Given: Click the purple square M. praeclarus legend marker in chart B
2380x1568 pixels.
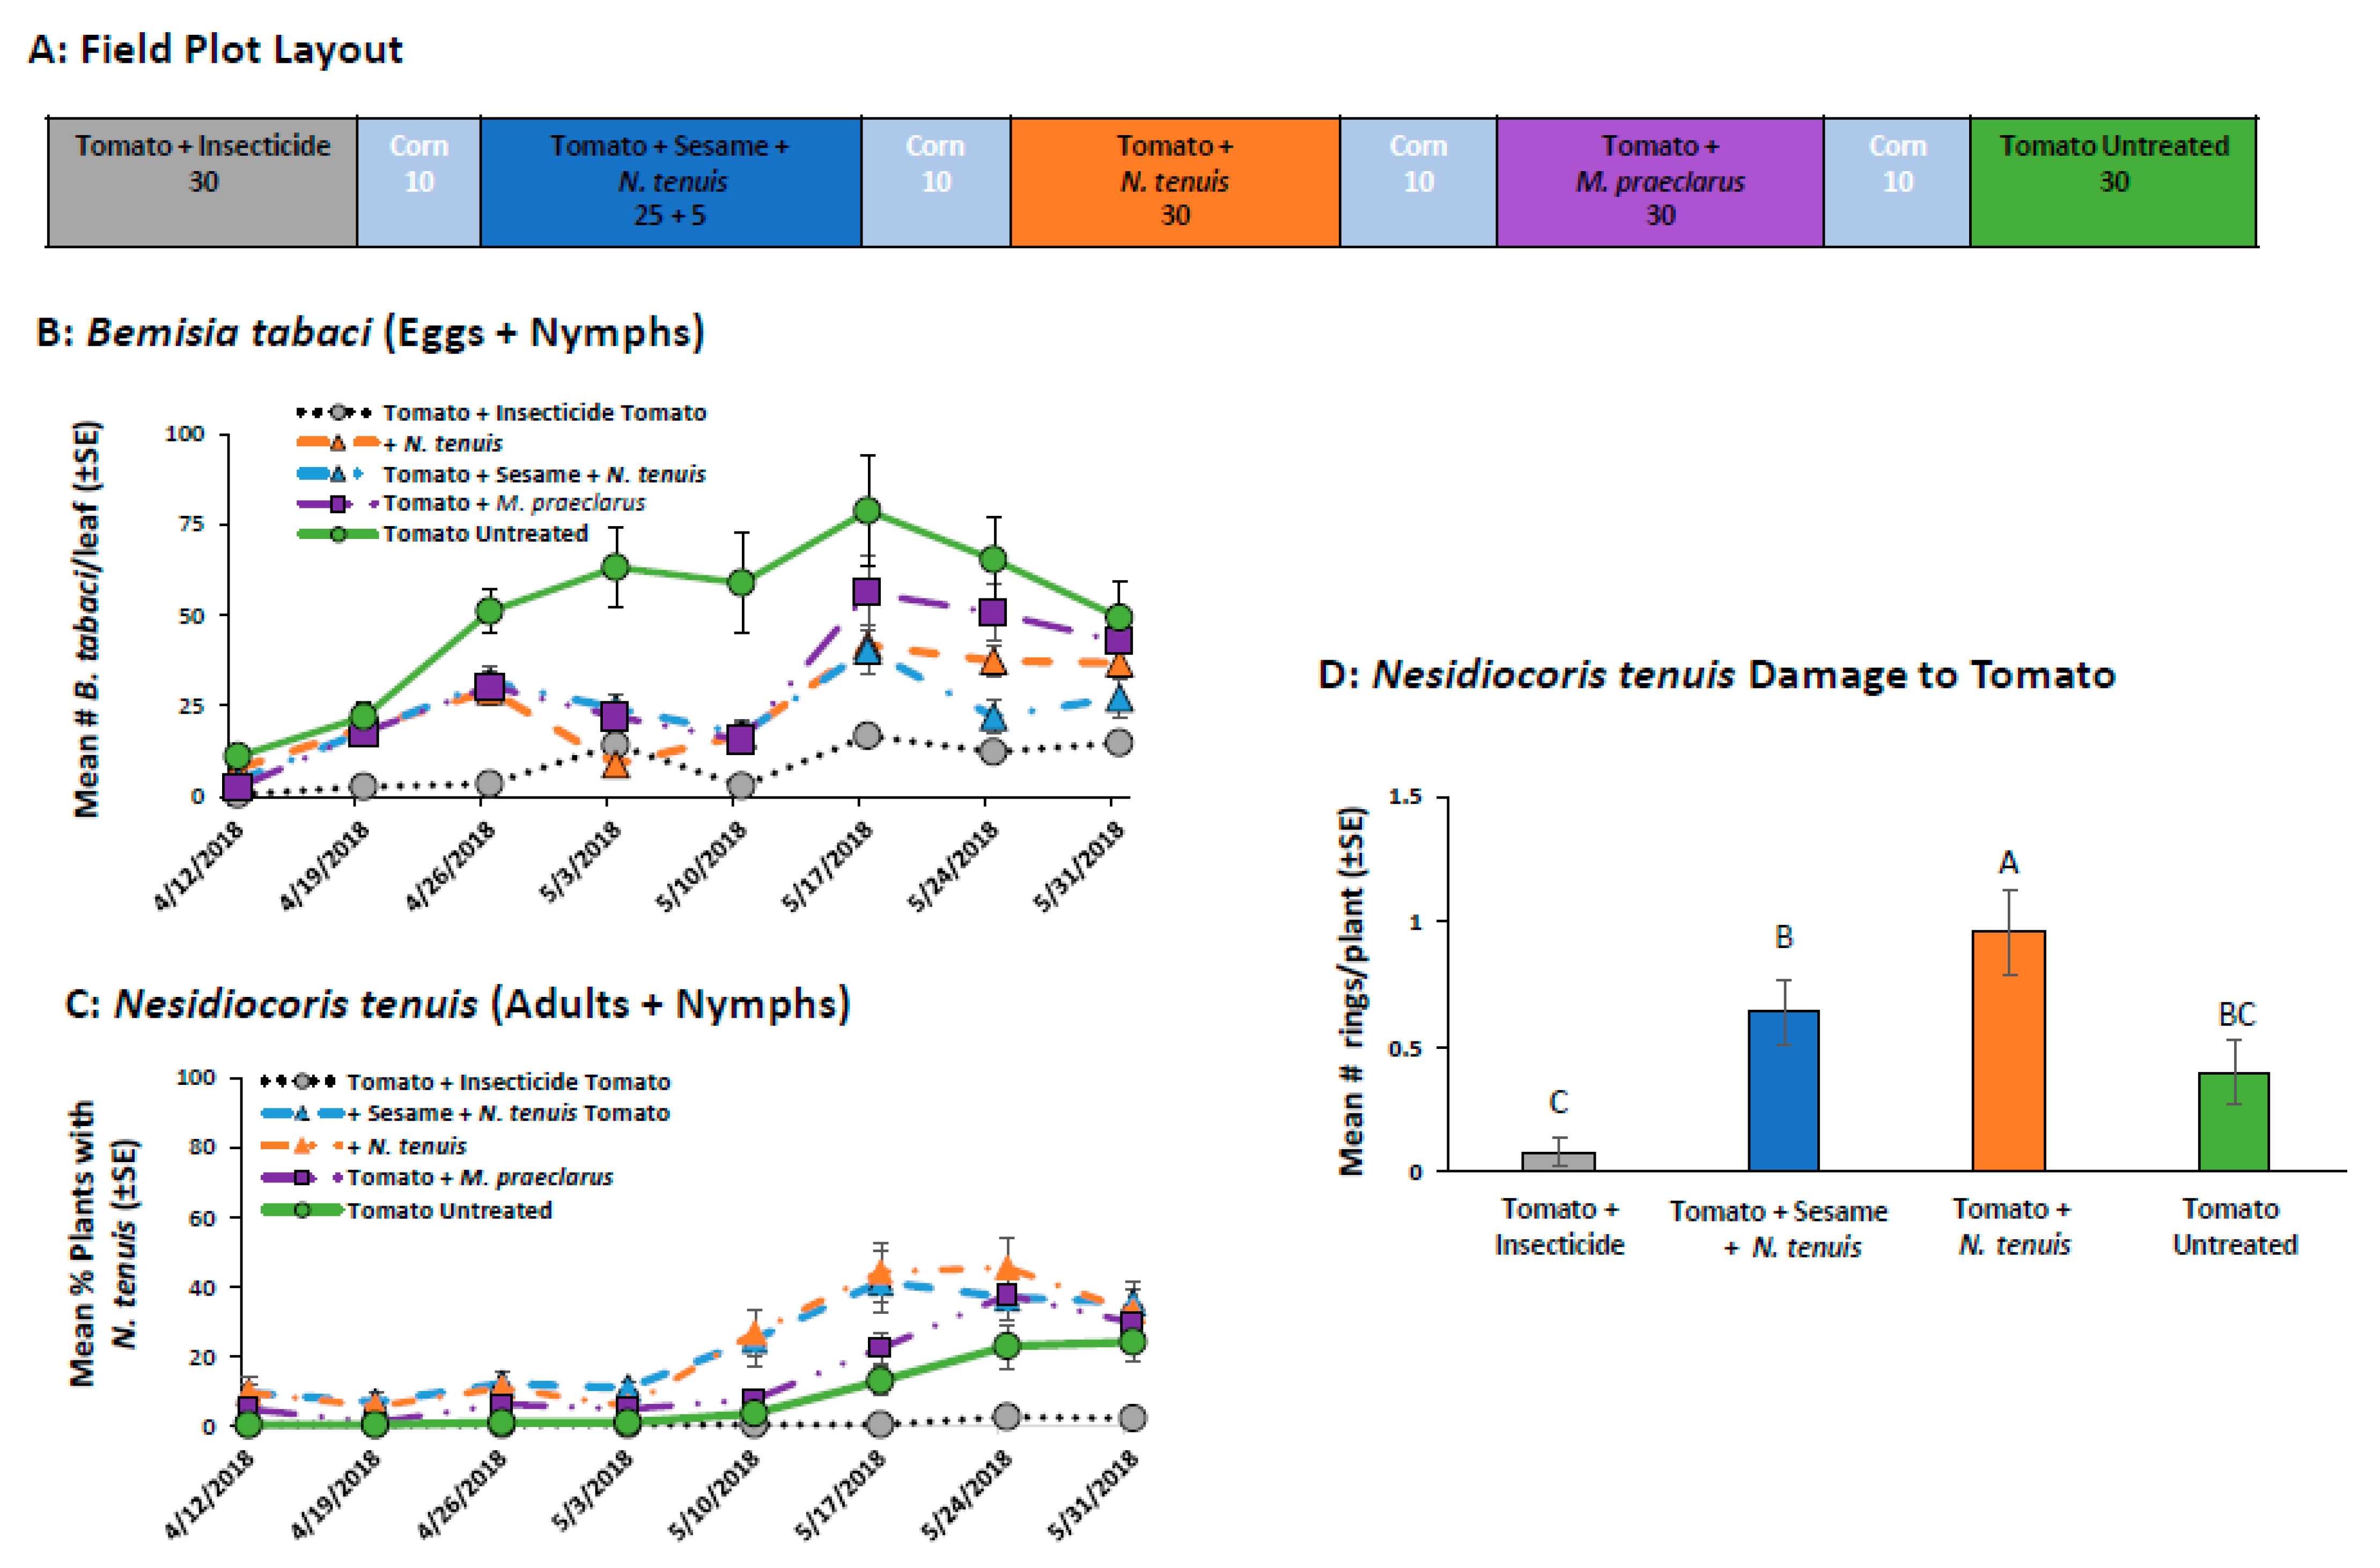Looking at the screenshot, I should point(338,503).
